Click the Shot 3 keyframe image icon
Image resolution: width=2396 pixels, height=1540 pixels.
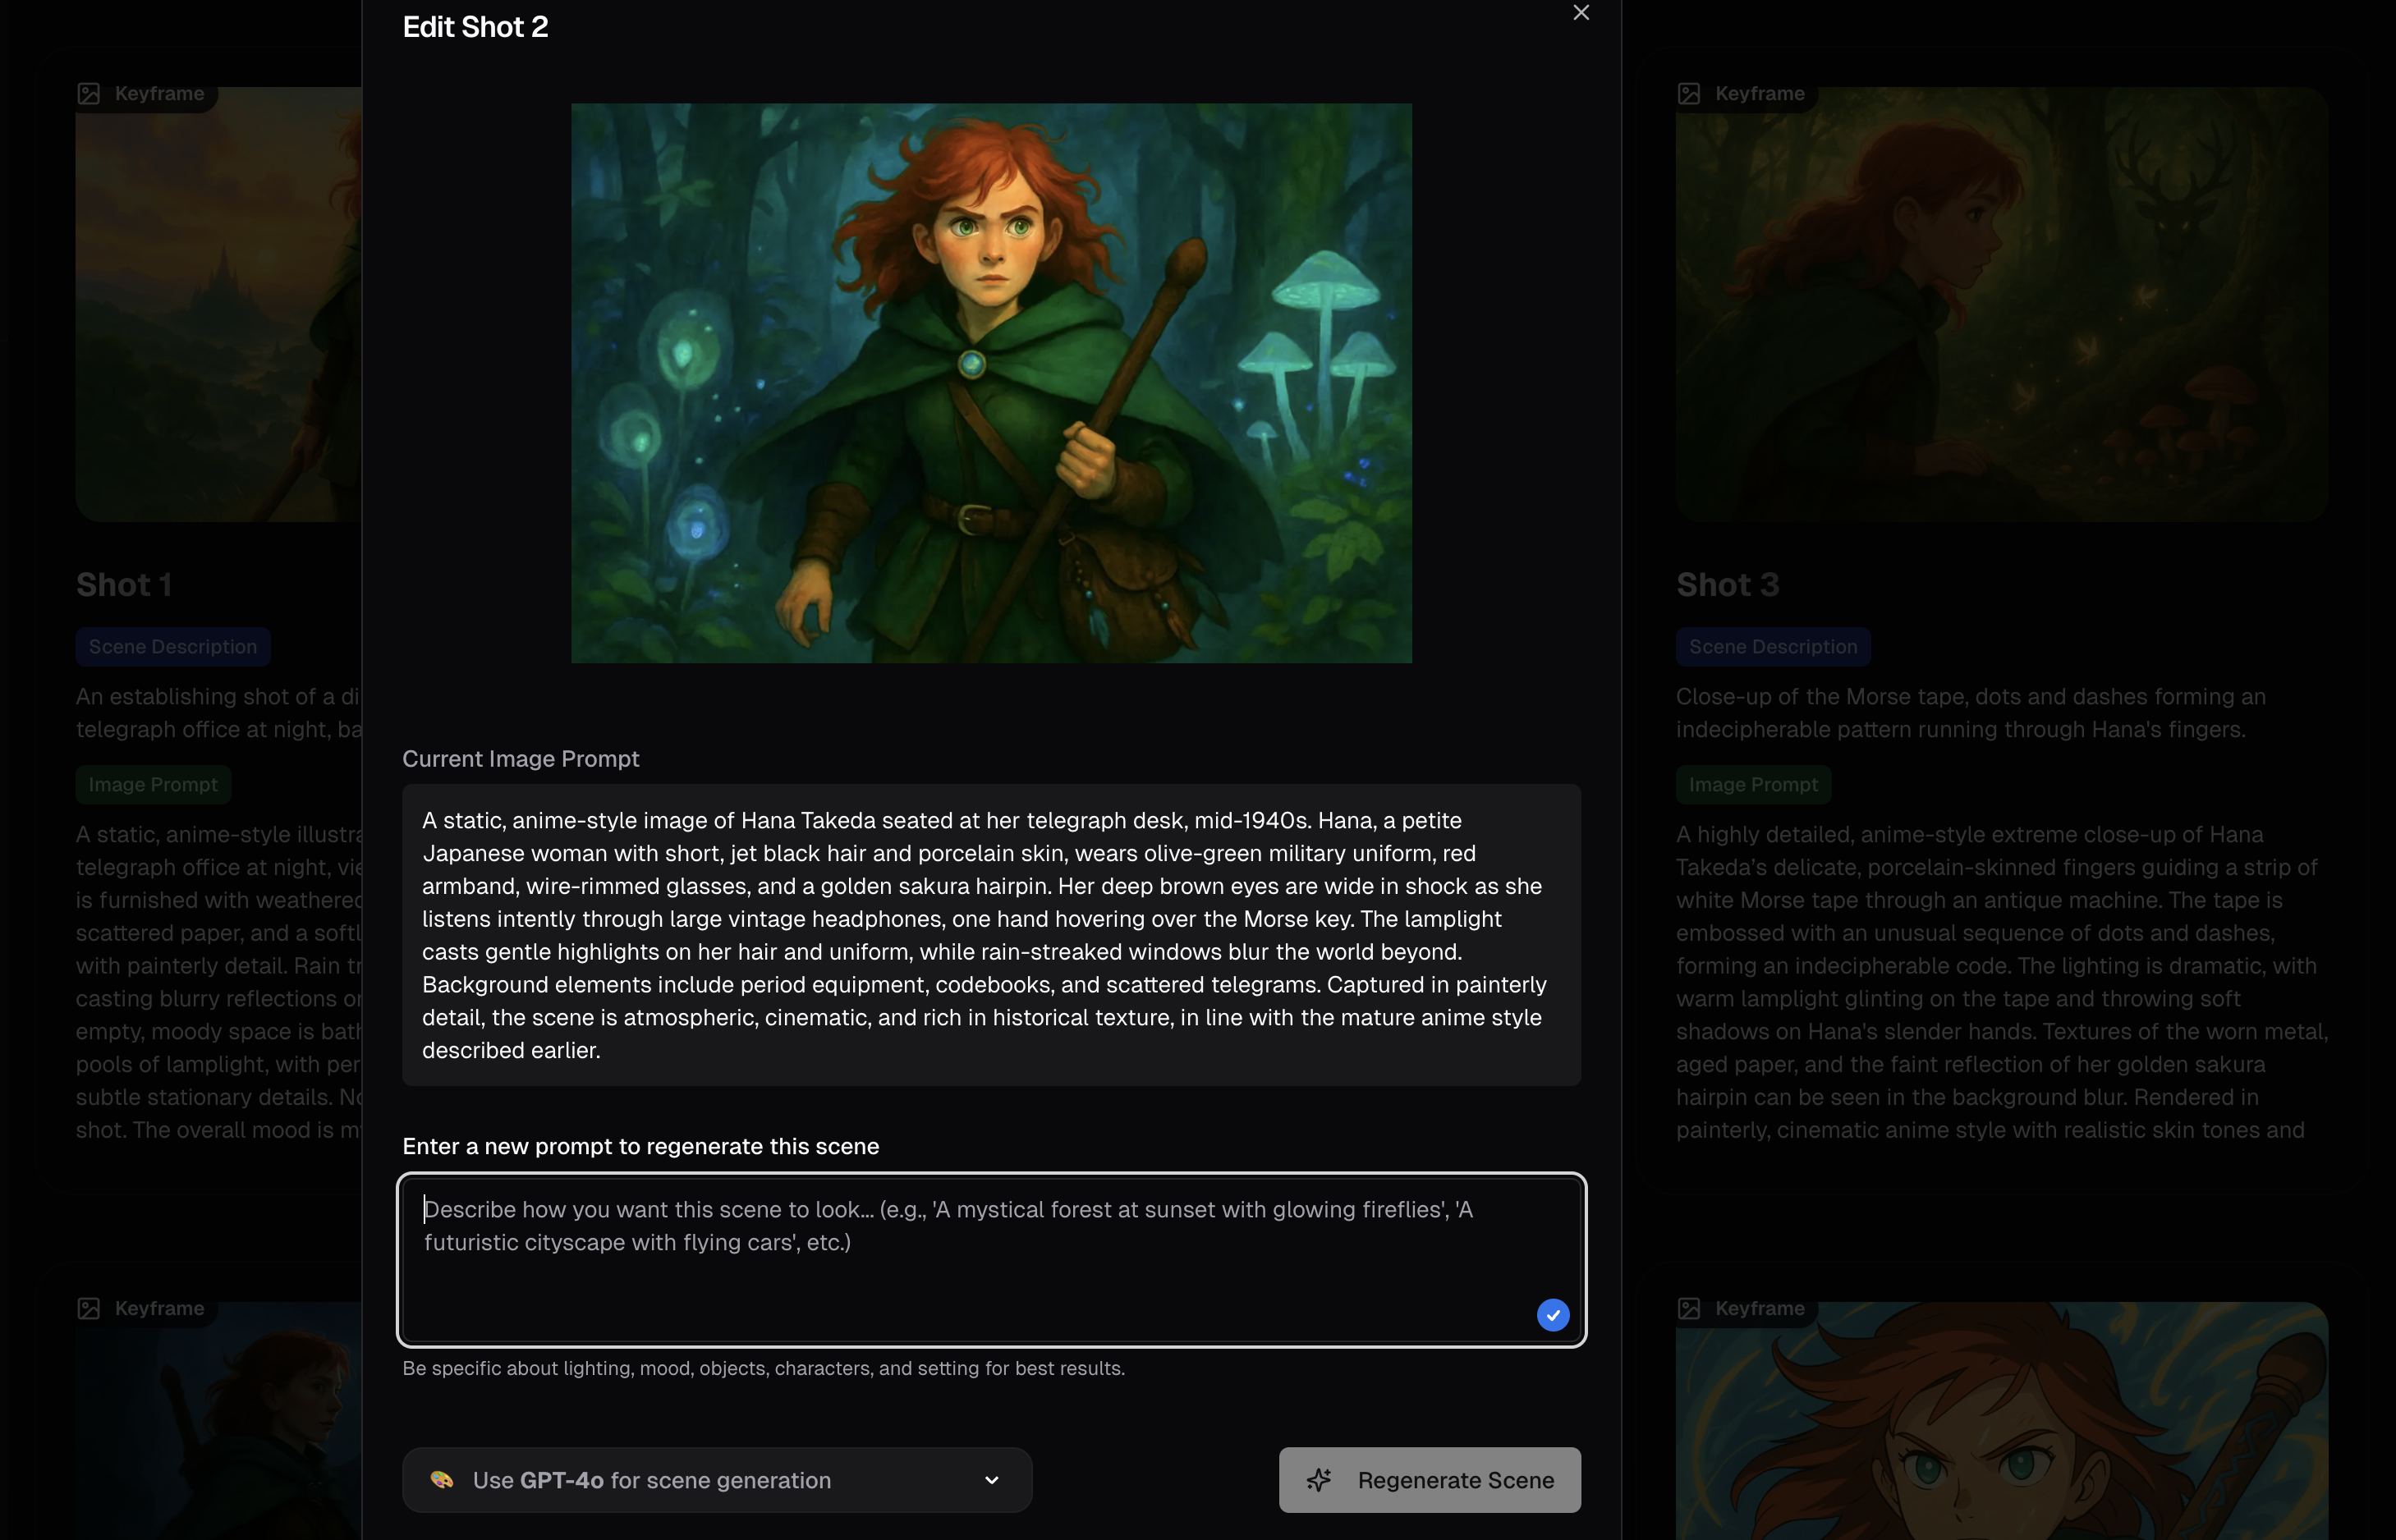pos(1689,93)
